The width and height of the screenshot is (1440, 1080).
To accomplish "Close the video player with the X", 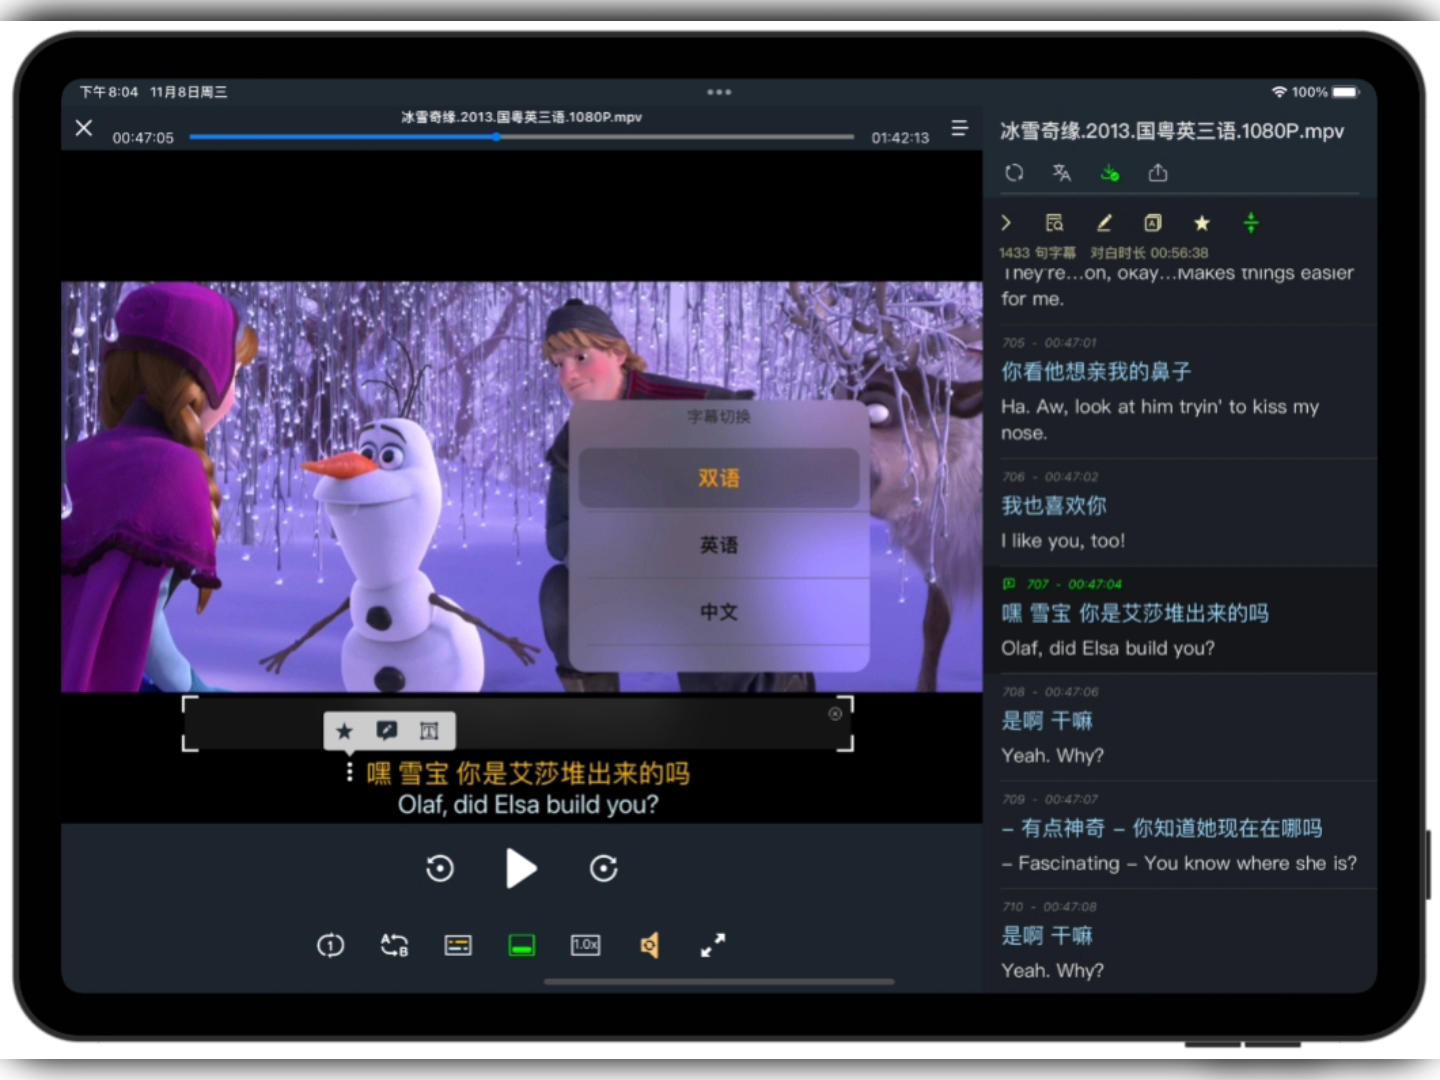I will click(x=84, y=128).
